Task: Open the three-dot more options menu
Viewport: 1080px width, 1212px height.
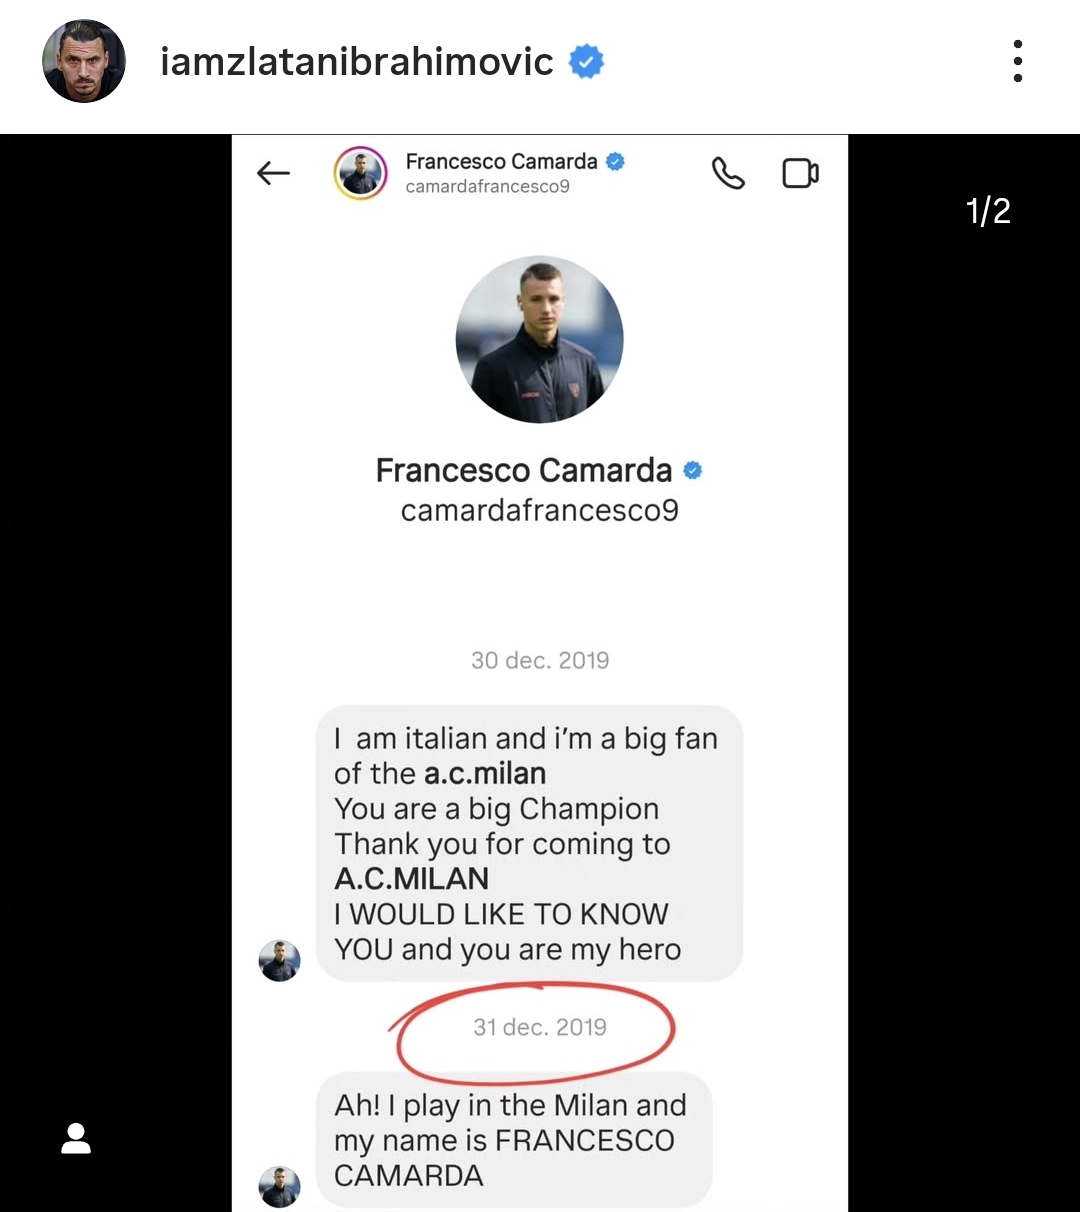Action: (1017, 62)
